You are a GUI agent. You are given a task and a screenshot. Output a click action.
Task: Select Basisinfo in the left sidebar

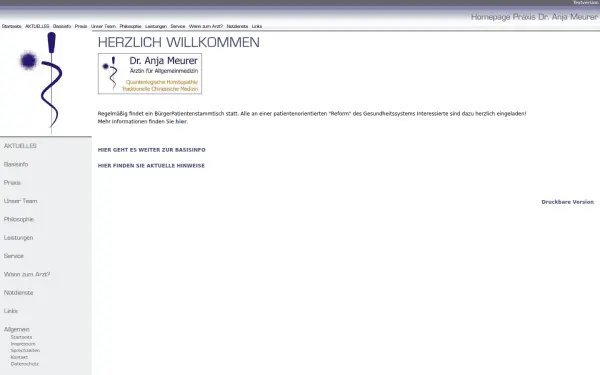coord(16,164)
